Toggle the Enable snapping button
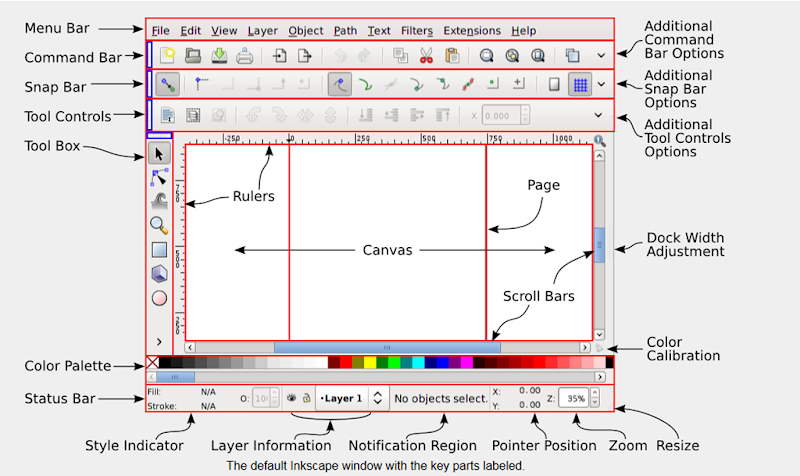Image resolution: width=800 pixels, height=476 pixels. pyautogui.click(x=168, y=85)
